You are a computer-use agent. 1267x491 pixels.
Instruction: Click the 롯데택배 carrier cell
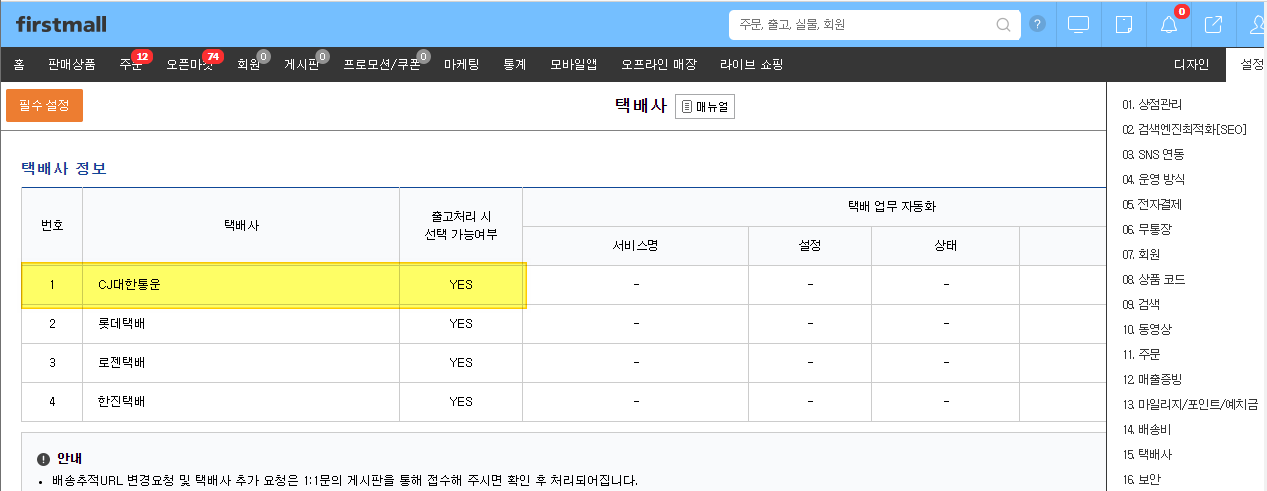(241, 324)
